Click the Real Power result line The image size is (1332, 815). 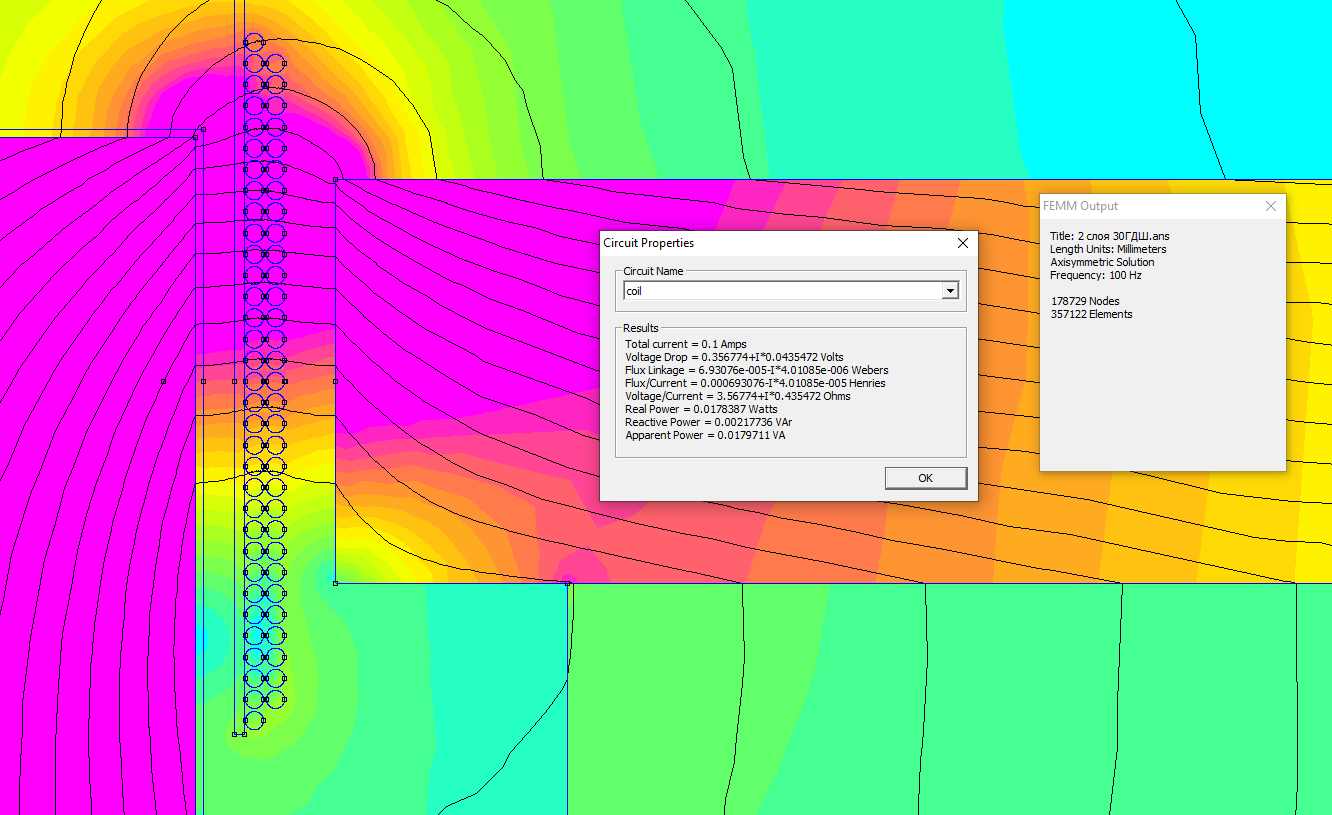701,409
